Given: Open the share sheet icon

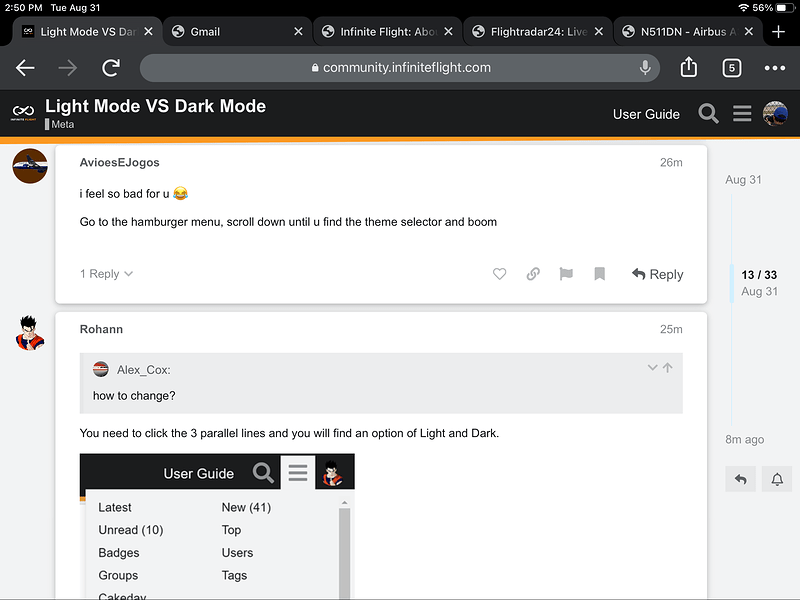Looking at the screenshot, I should [689, 67].
